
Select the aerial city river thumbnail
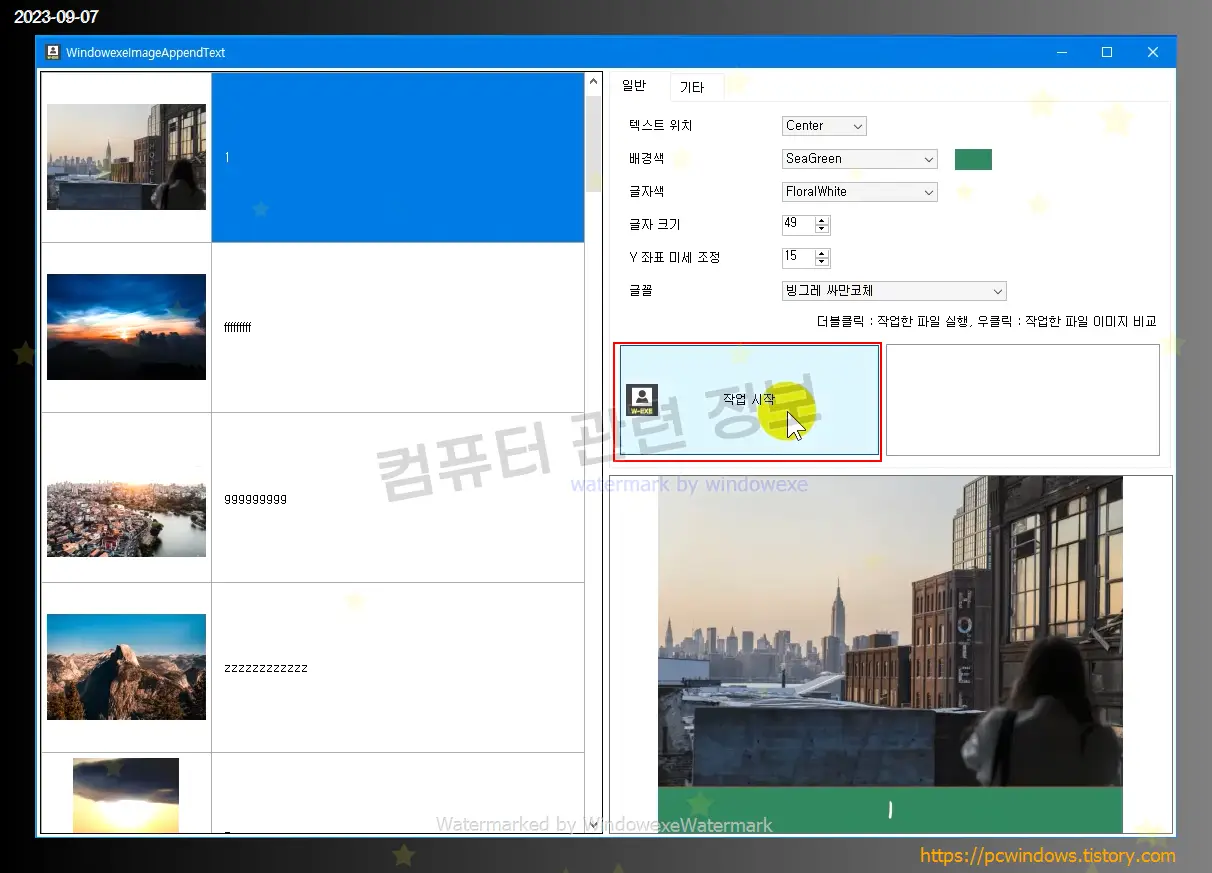click(126, 503)
